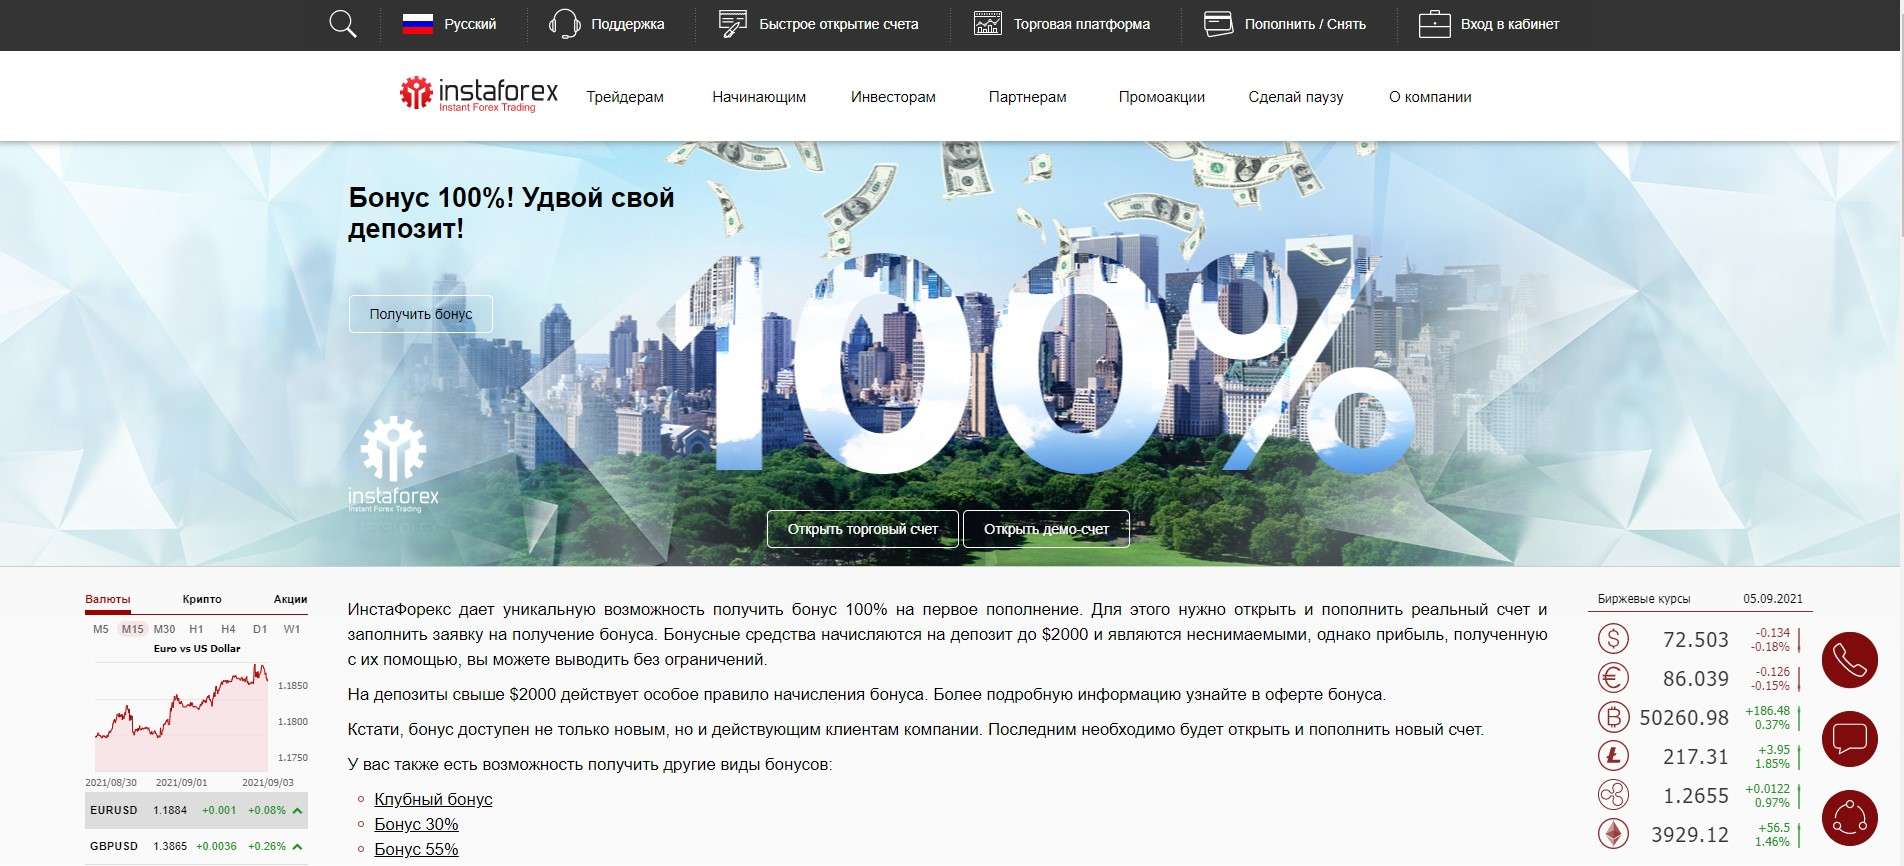The image size is (1904, 866).
Task: Click the 1.2655 Ripple price value
Action: (1696, 796)
